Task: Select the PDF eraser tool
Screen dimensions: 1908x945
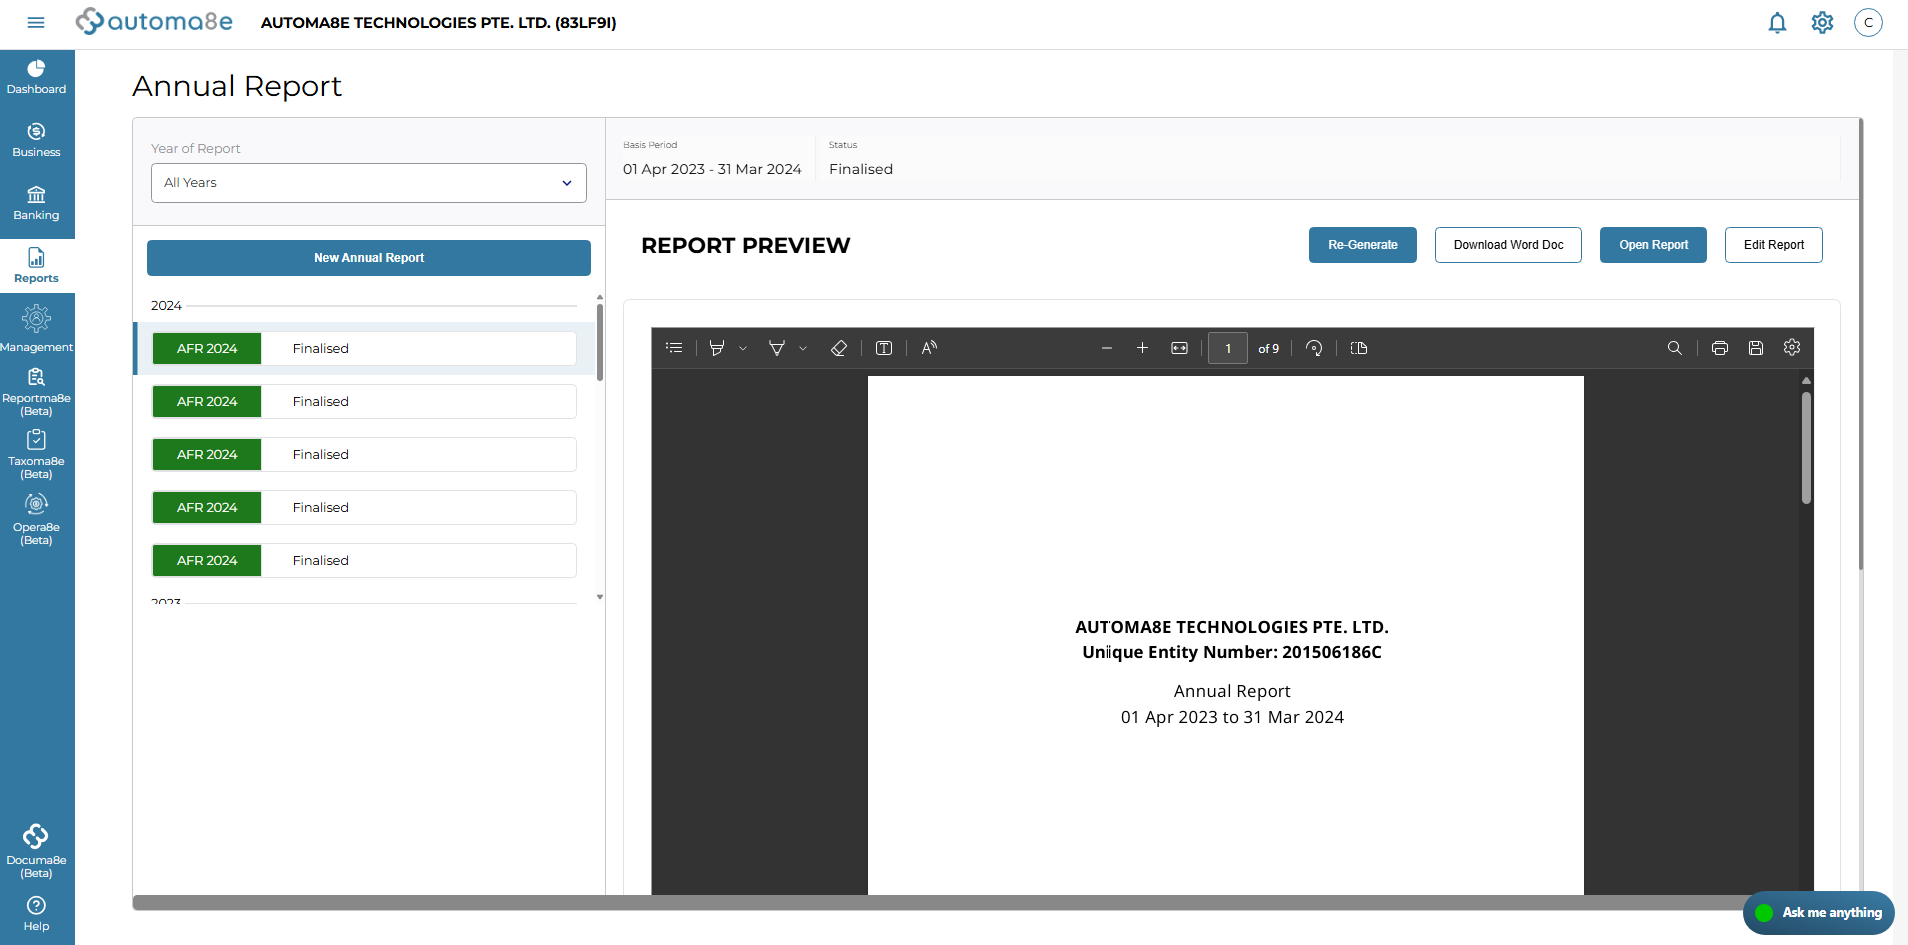Action: [x=839, y=348]
